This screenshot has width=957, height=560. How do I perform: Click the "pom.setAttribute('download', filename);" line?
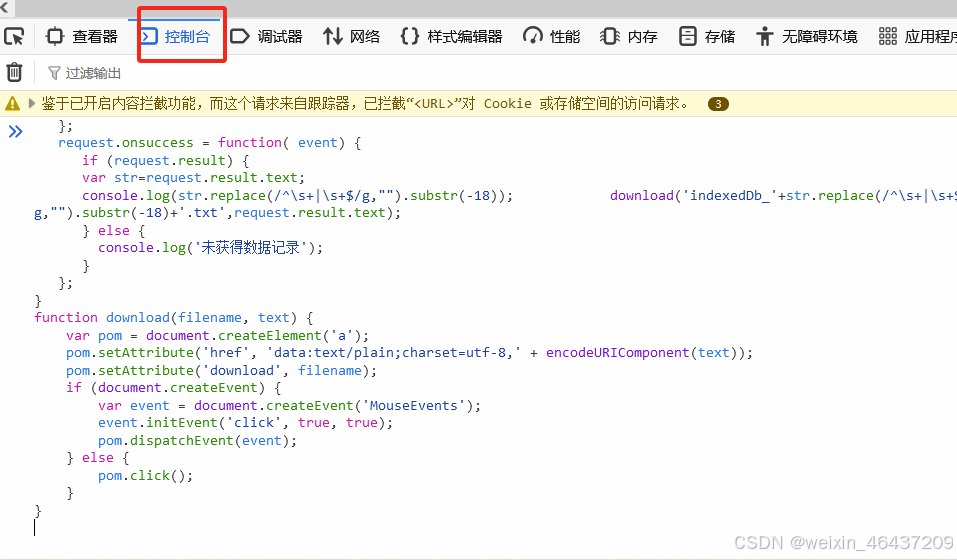tap(222, 370)
